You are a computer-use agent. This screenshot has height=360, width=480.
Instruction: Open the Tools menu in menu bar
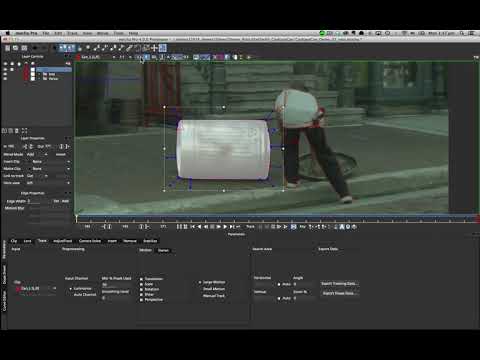(x=119, y=33)
